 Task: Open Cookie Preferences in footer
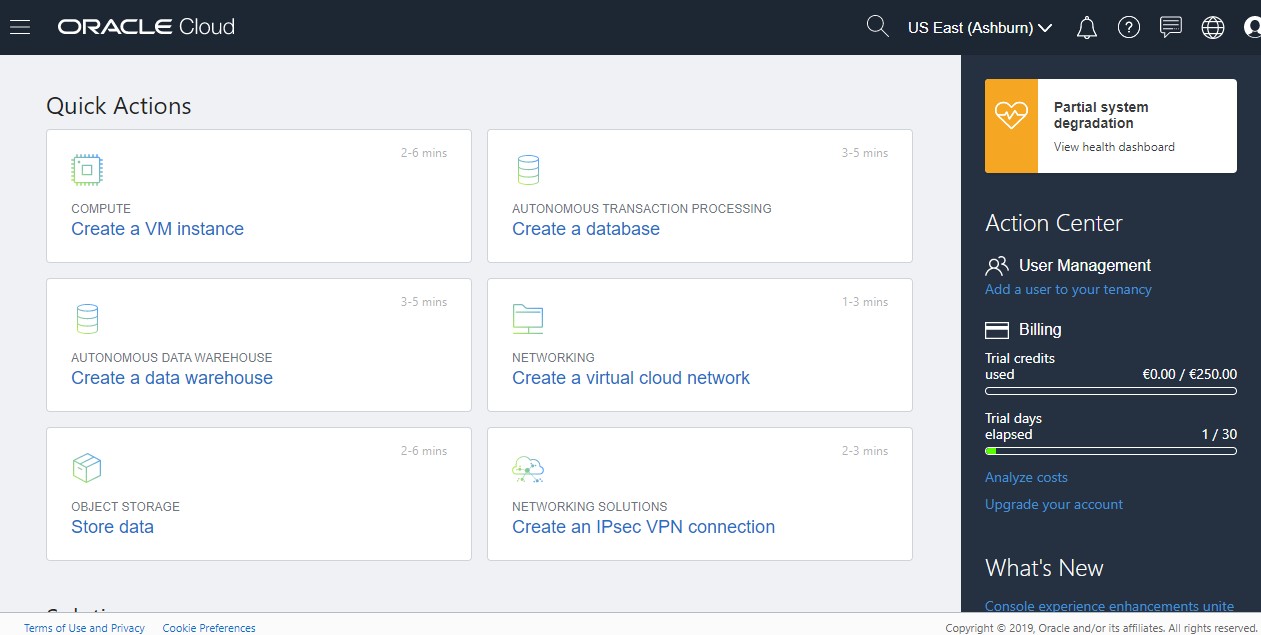click(209, 628)
